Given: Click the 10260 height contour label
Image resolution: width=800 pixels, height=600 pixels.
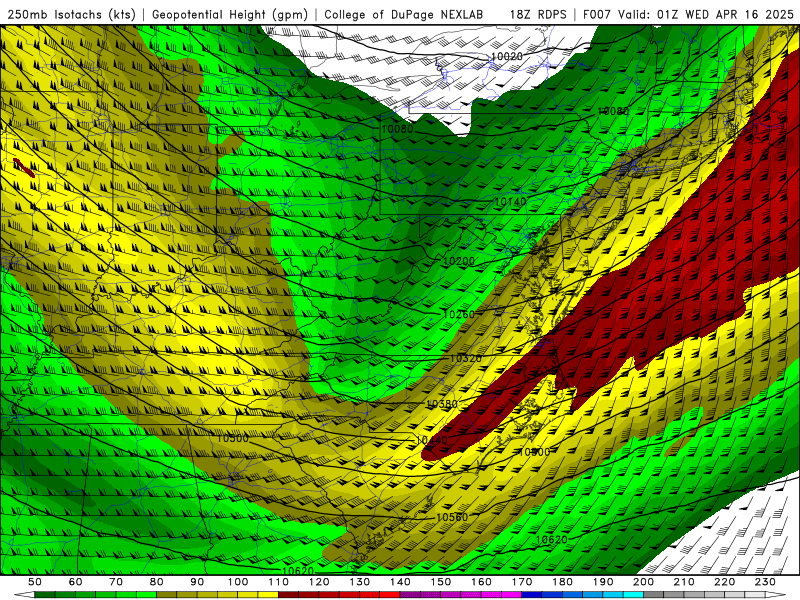Looking at the screenshot, I should click(x=459, y=314).
